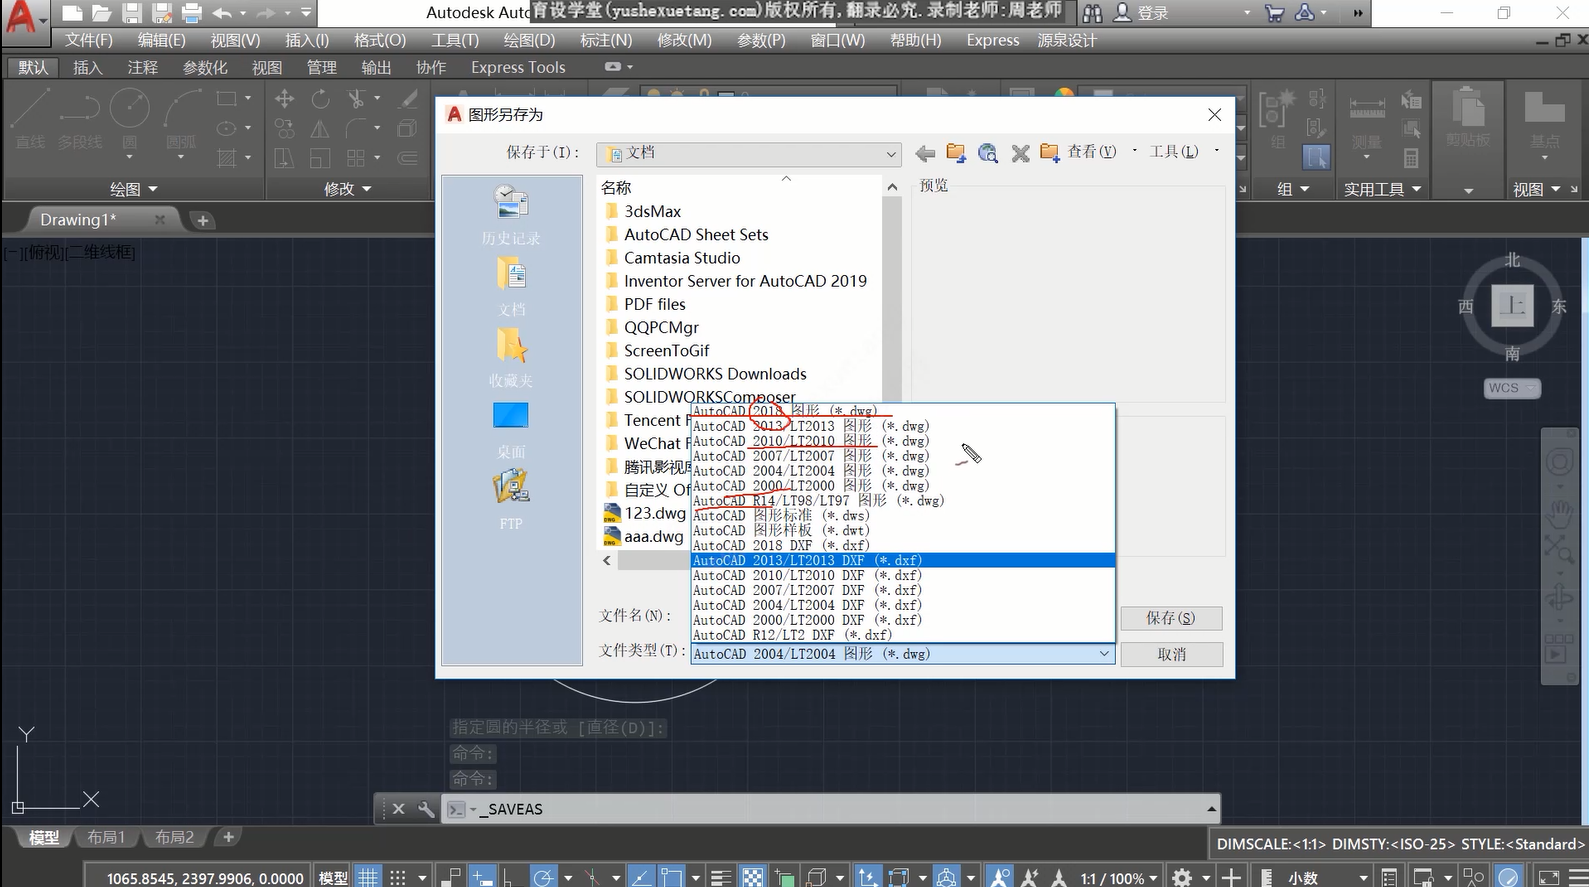Click the customization wrench icon on command line
This screenshot has width=1589, height=887.
point(426,809)
